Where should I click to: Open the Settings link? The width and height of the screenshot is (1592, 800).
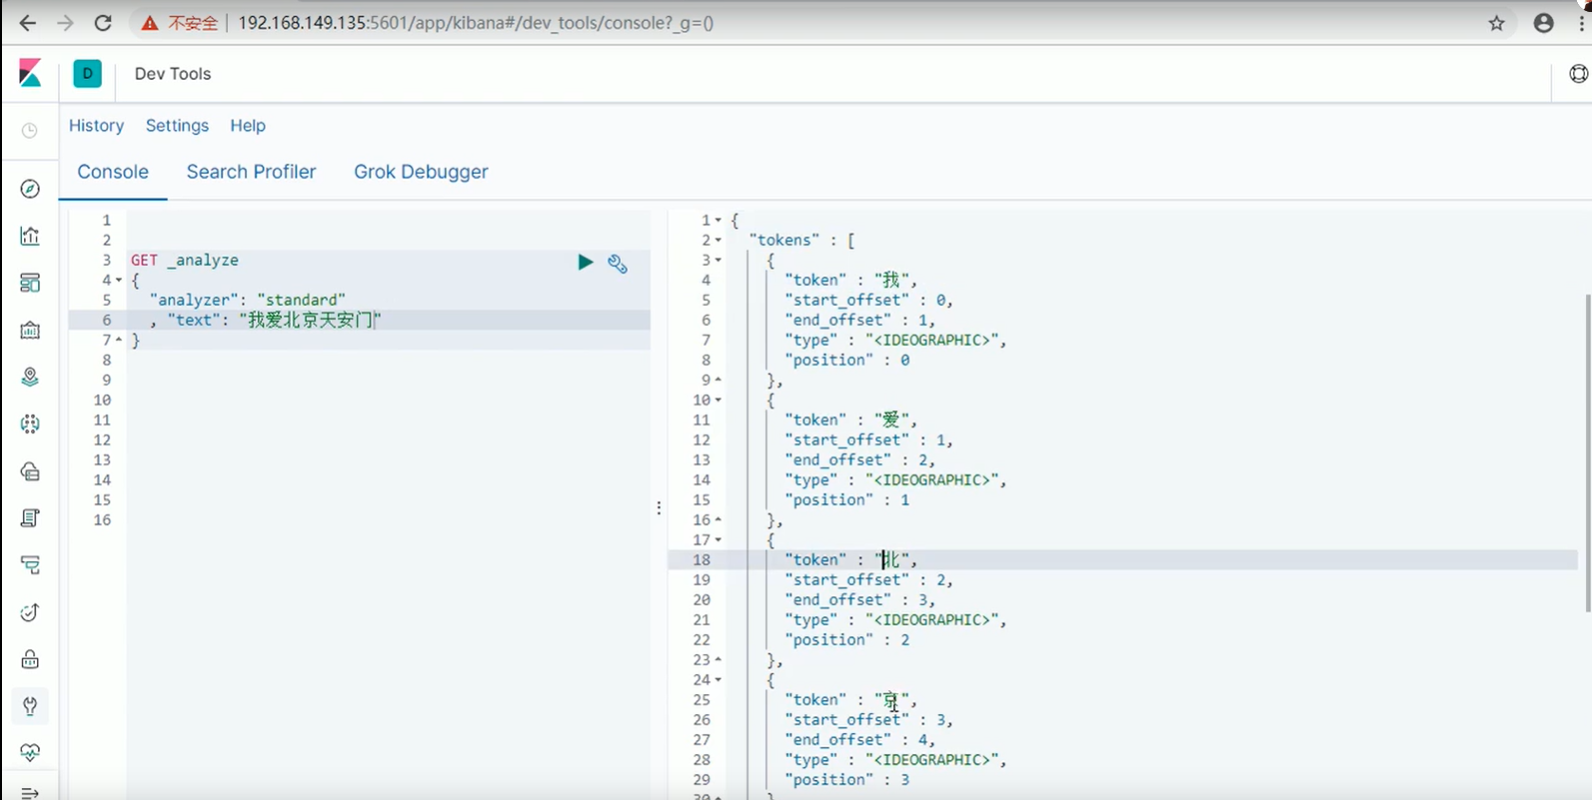click(177, 125)
